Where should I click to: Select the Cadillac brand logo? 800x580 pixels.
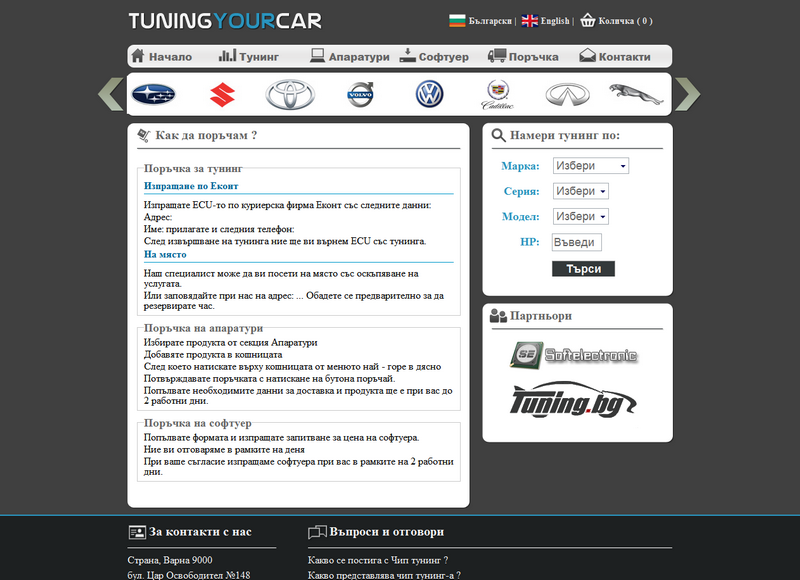click(497, 94)
